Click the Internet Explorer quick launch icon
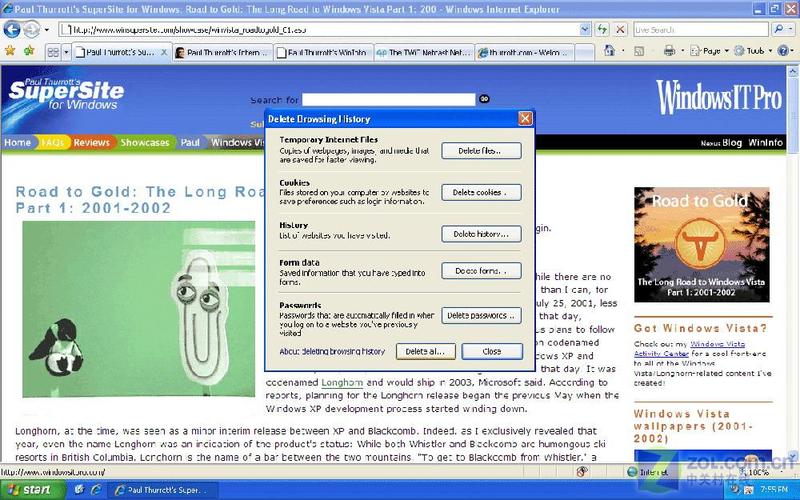This screenshot has width=800, height=500. click(x=95, y=490)
